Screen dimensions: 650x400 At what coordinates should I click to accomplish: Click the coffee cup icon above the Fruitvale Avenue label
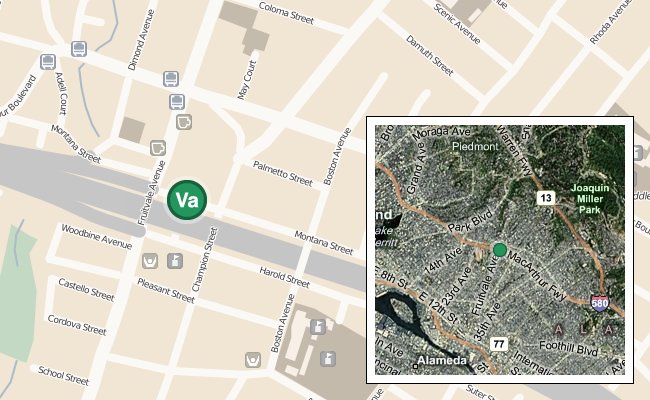(x=158, y=148)
